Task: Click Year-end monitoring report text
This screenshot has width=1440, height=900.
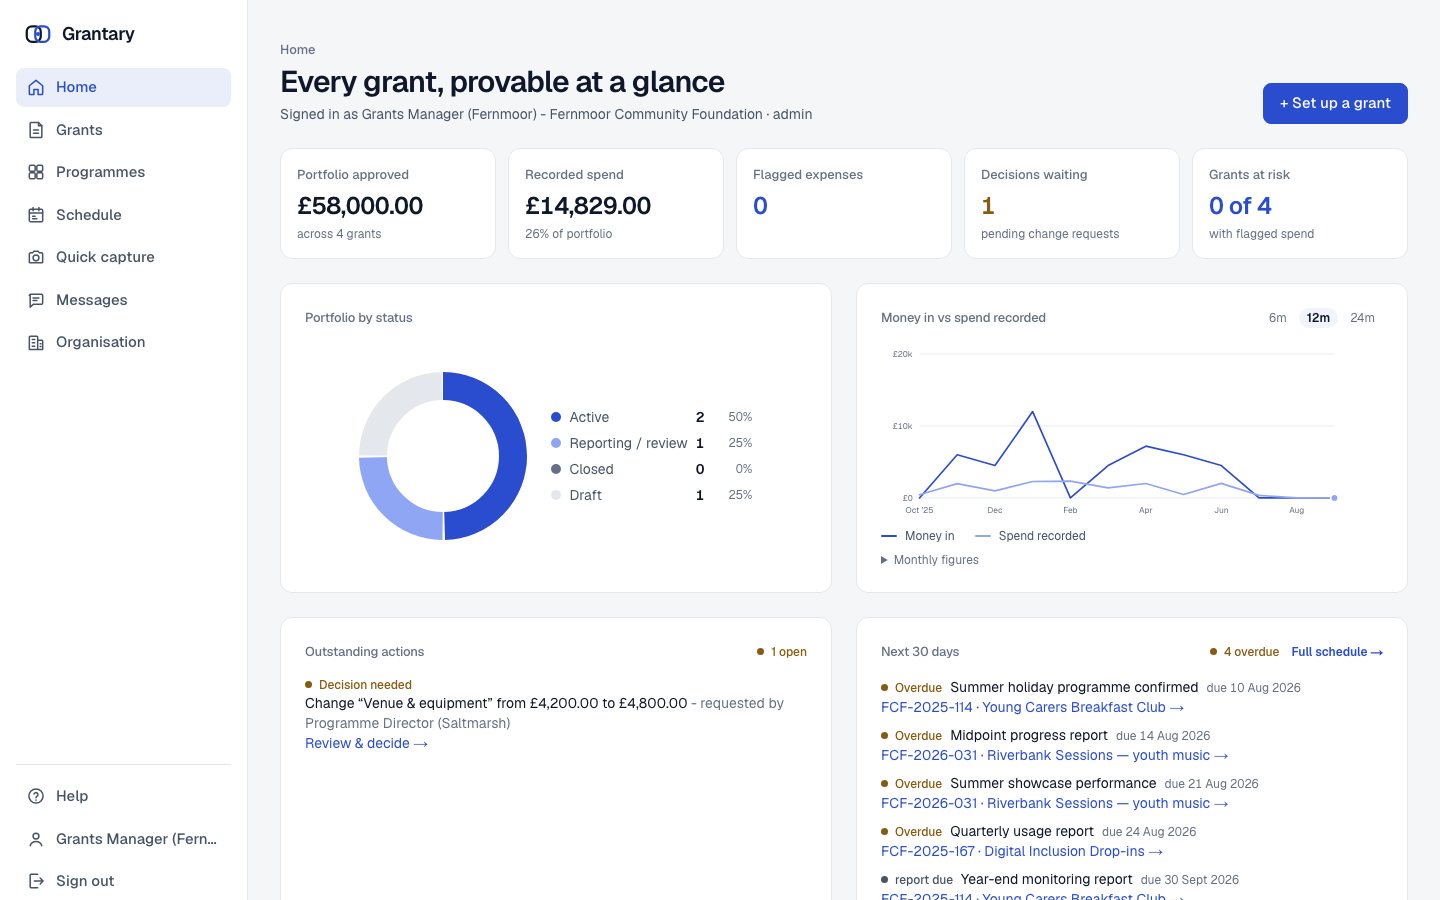Action: pos(1046,879)
